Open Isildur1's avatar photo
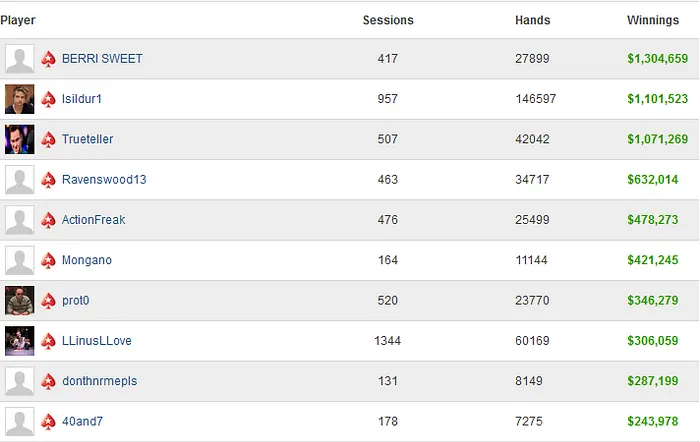The image size is (700, 442). pyautogui.click(x=19, y=99)
